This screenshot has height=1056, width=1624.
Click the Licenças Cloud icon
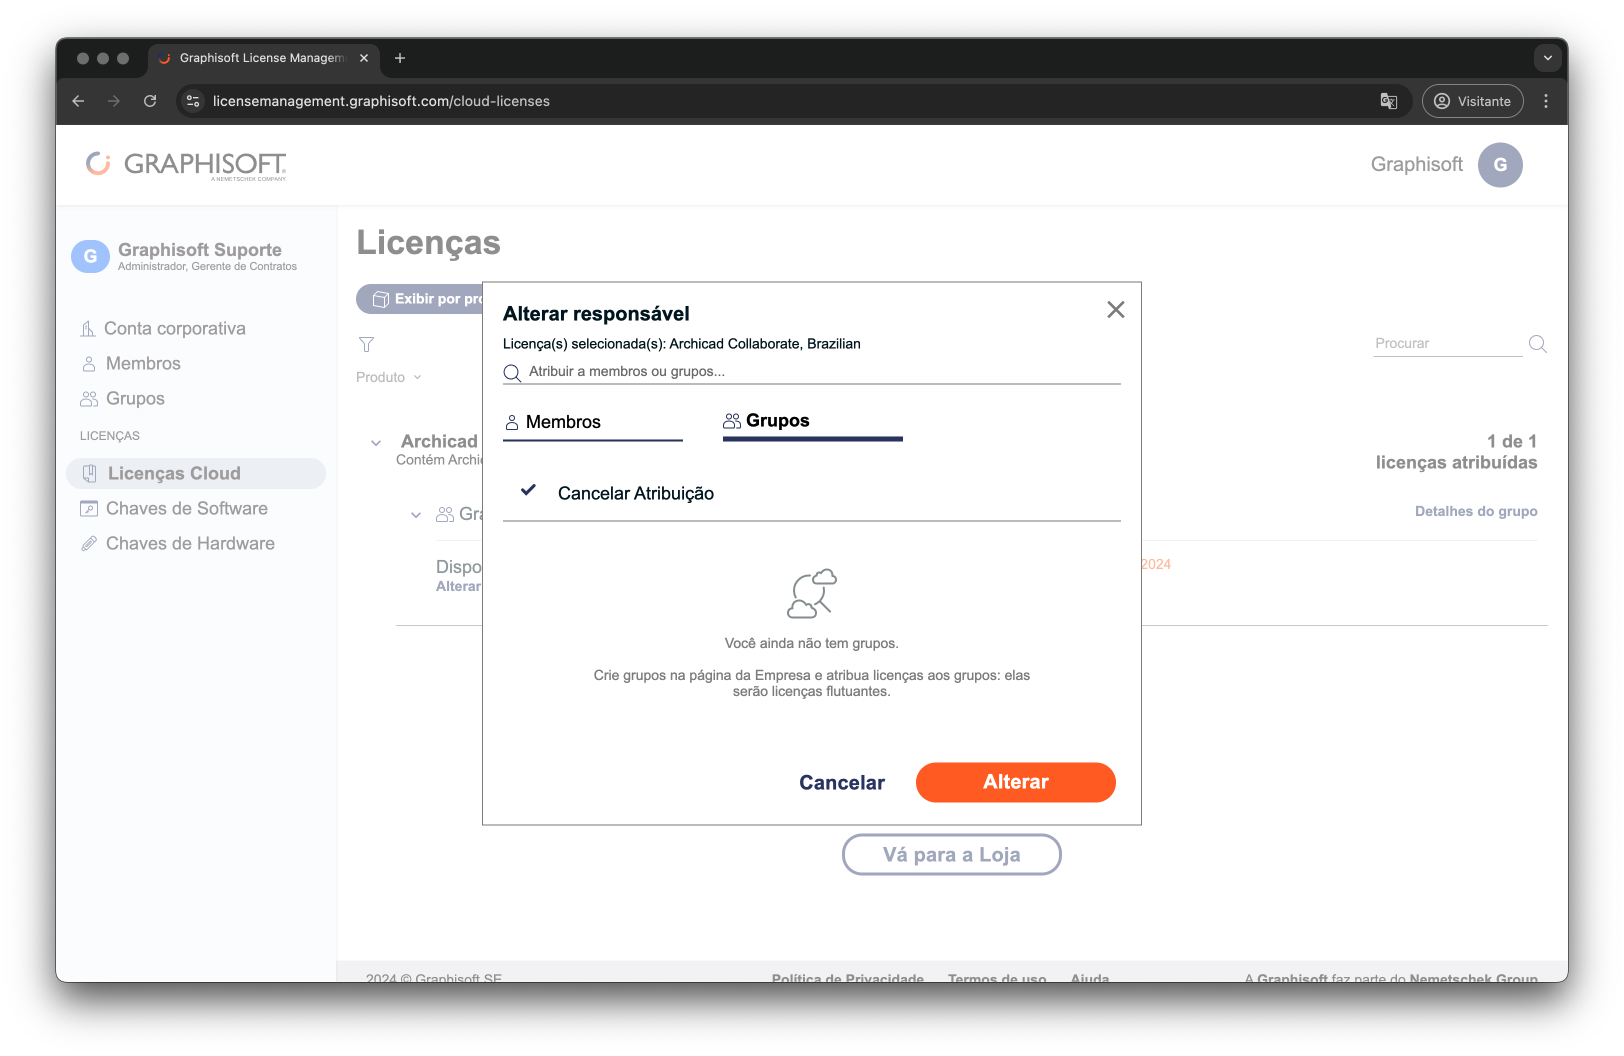(89, 474)
